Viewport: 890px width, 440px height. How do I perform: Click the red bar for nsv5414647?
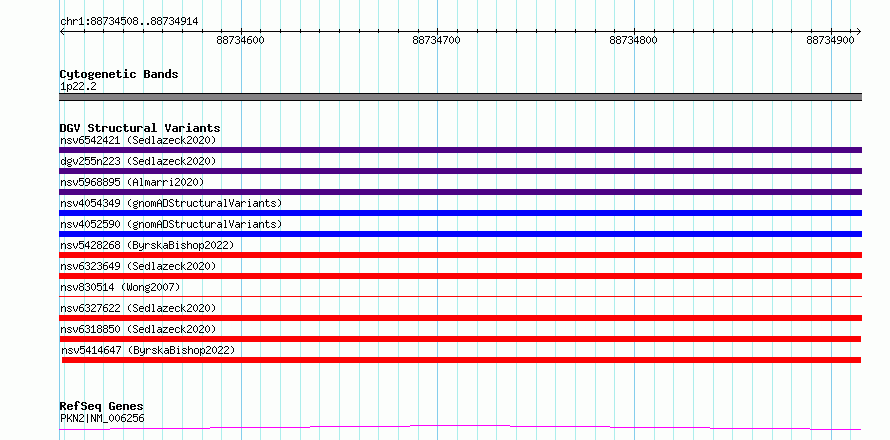pyautogui.click(x=461, y=360)
